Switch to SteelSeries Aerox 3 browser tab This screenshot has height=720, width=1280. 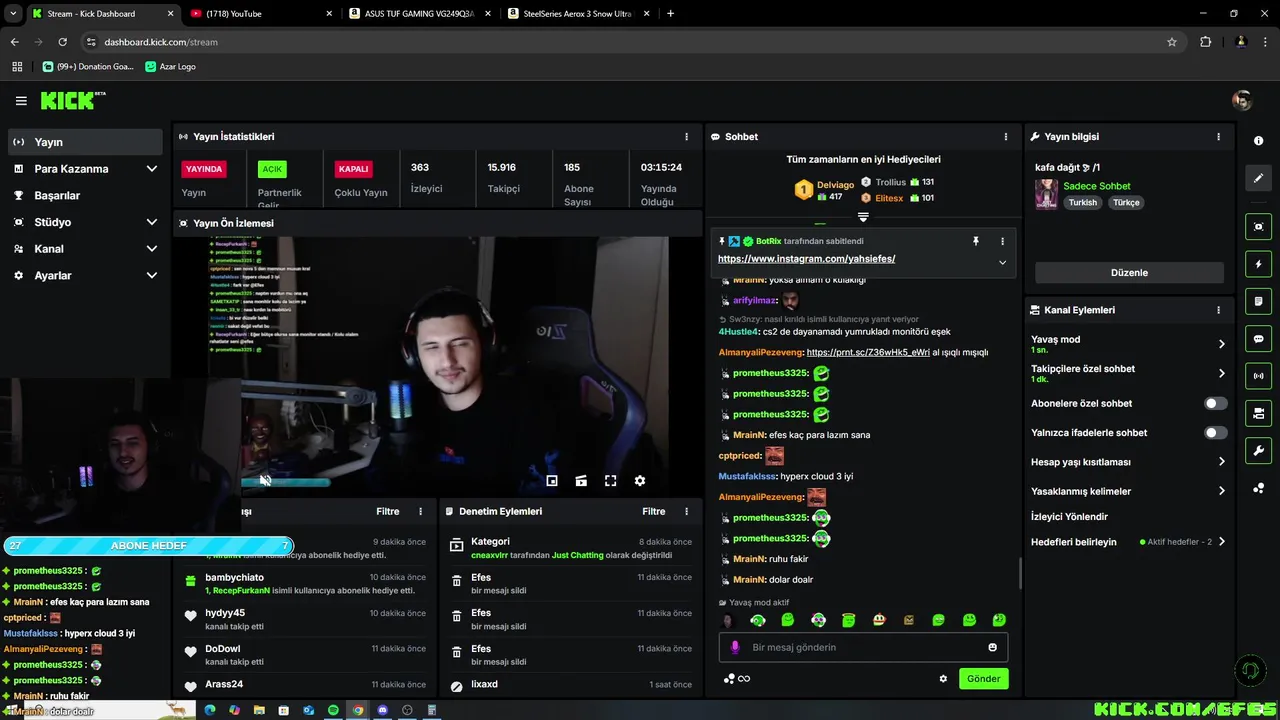[x=578, y=14]
